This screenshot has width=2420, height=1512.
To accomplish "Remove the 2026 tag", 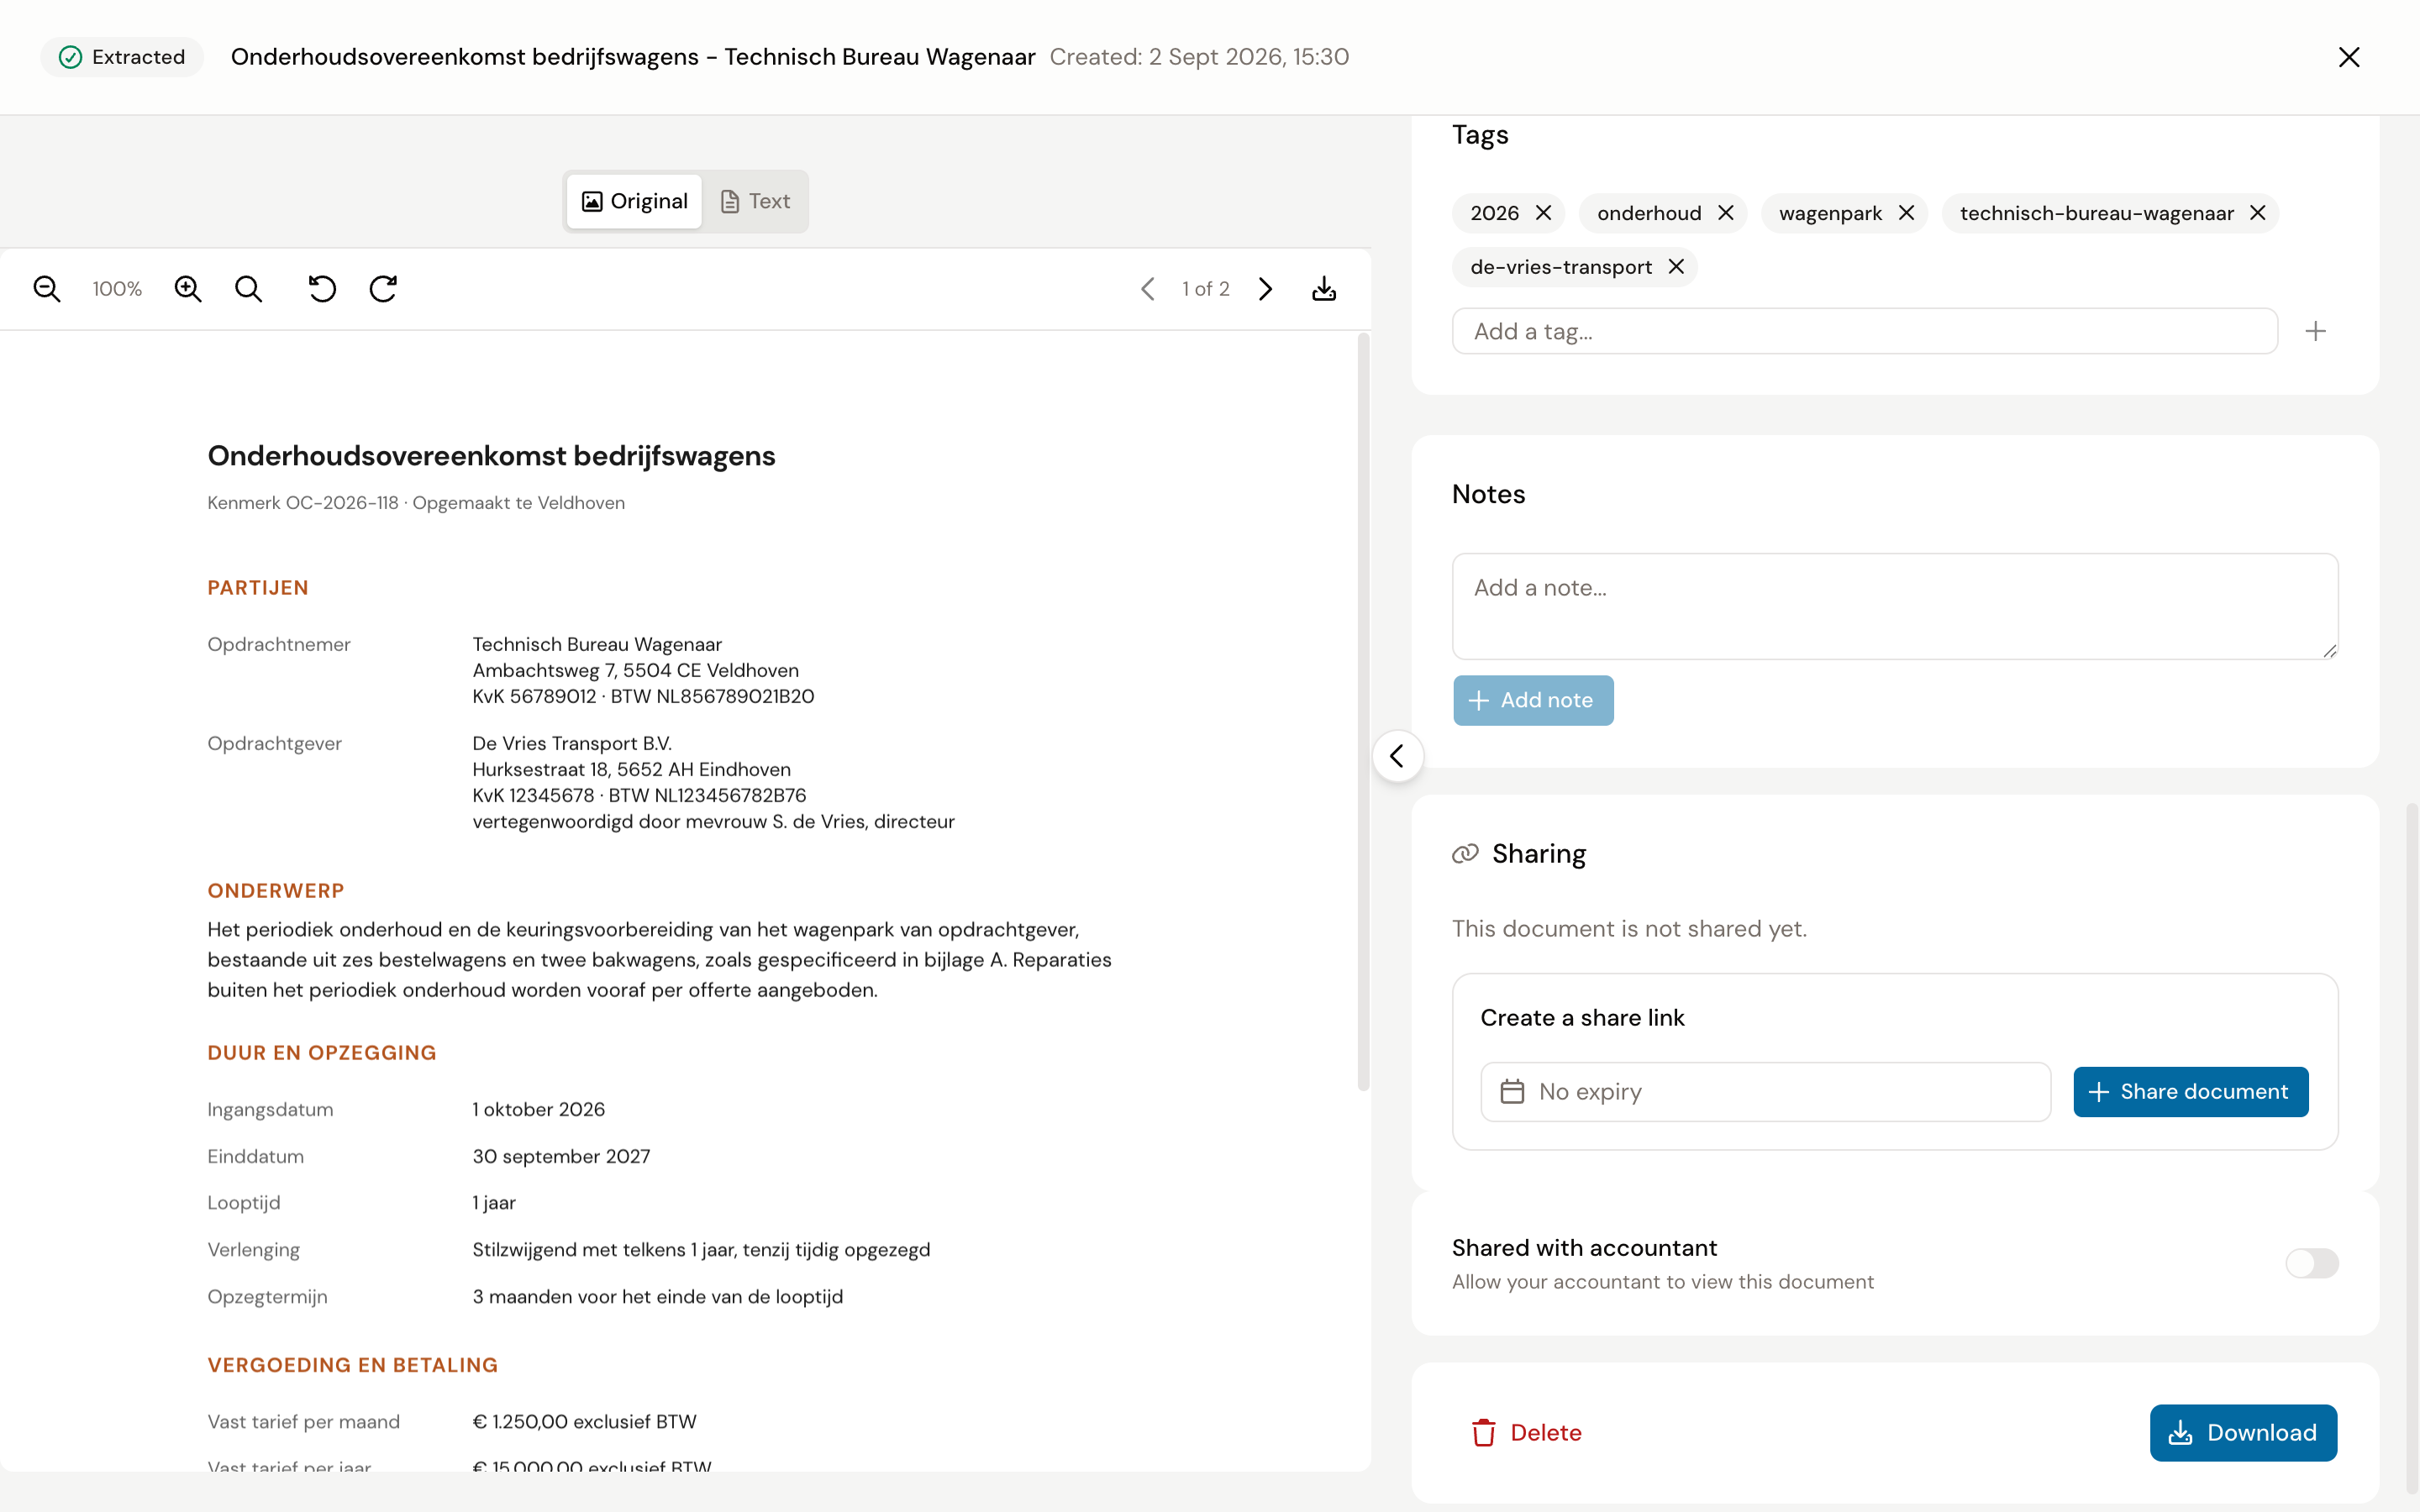I will click(1543, 213).
